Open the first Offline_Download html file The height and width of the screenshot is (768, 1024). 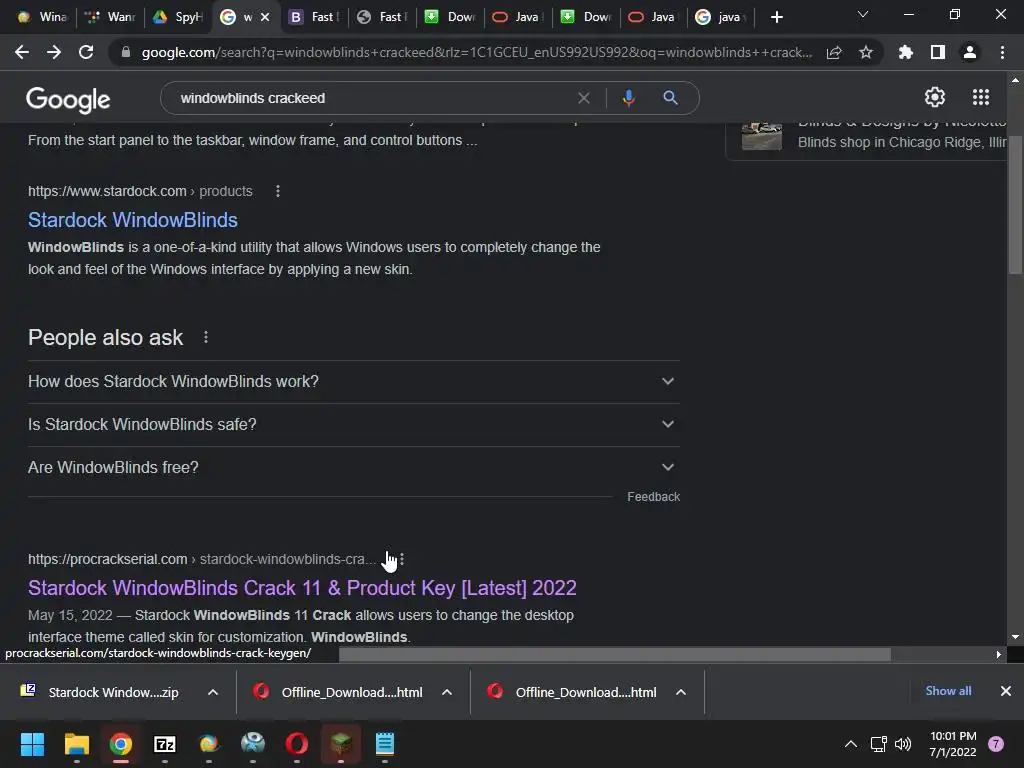click(x=340, y=692)
